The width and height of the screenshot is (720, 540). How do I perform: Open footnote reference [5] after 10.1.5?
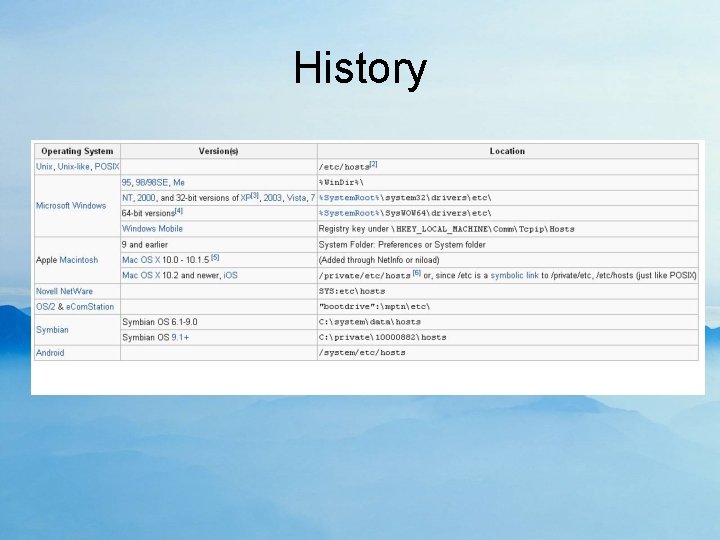point(215,258)
